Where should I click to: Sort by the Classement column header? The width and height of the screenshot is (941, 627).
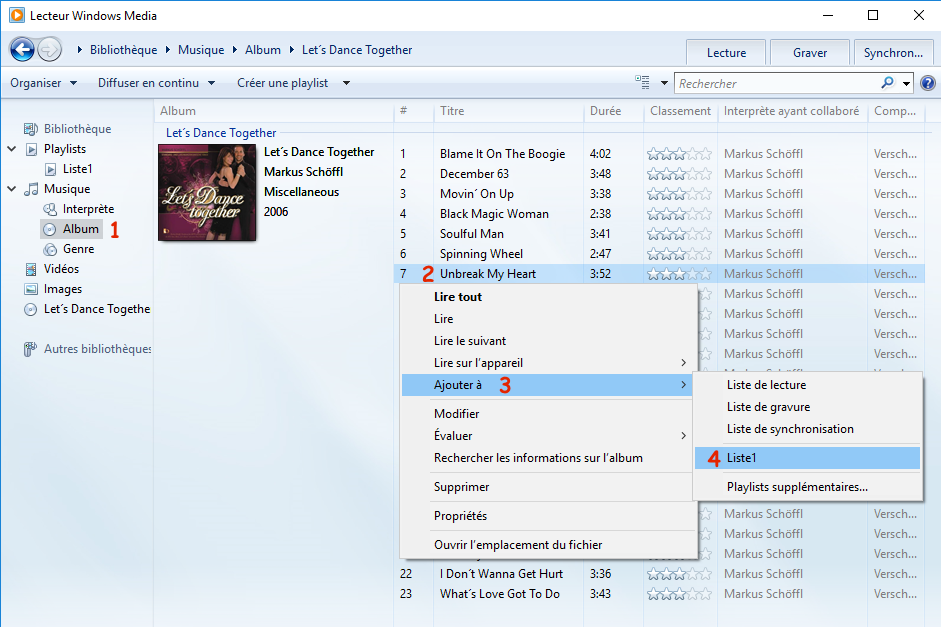tap(681, 111)
